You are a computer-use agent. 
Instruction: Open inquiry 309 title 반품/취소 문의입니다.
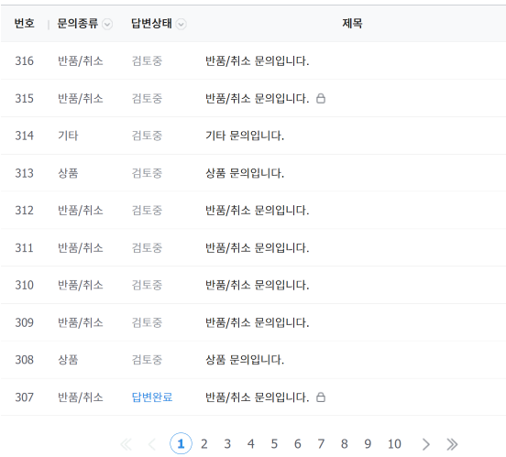click(x=257, y=322)
